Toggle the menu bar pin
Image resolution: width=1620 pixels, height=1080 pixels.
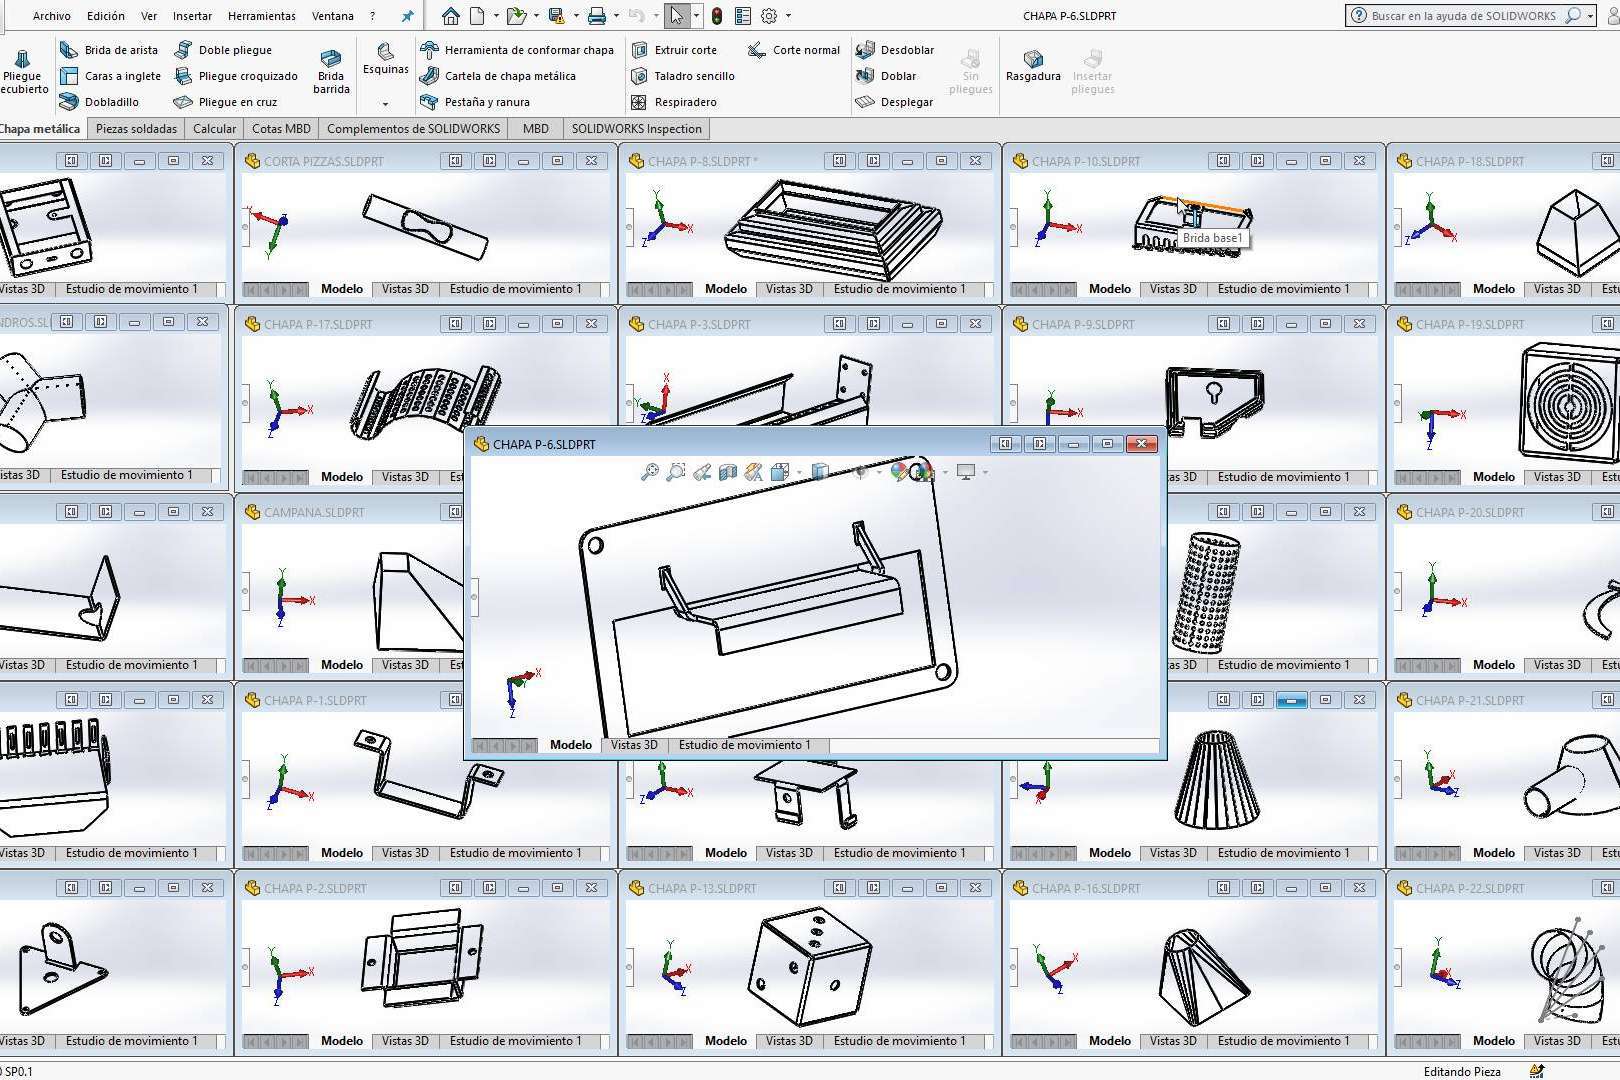coord(407,16)
